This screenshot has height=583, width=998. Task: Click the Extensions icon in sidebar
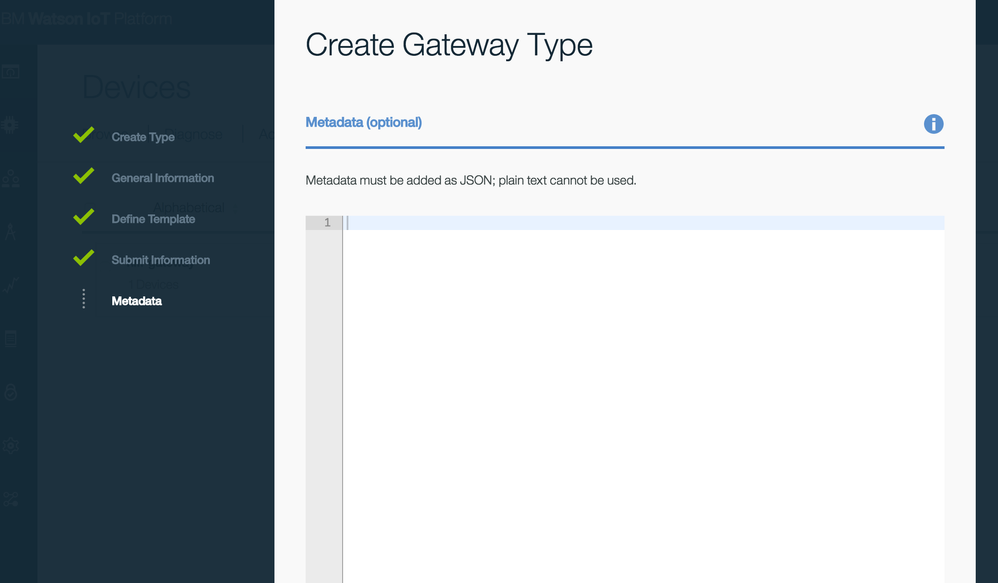pos(11,499)
